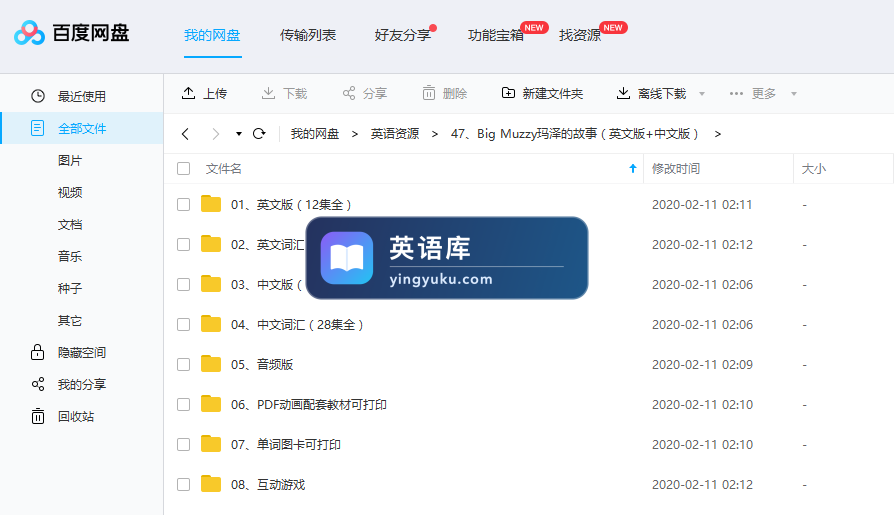Switch to 我的网盘 tab
Viewport: 894px width, 515px height.
pyautogui.click(x=212, y=35)
